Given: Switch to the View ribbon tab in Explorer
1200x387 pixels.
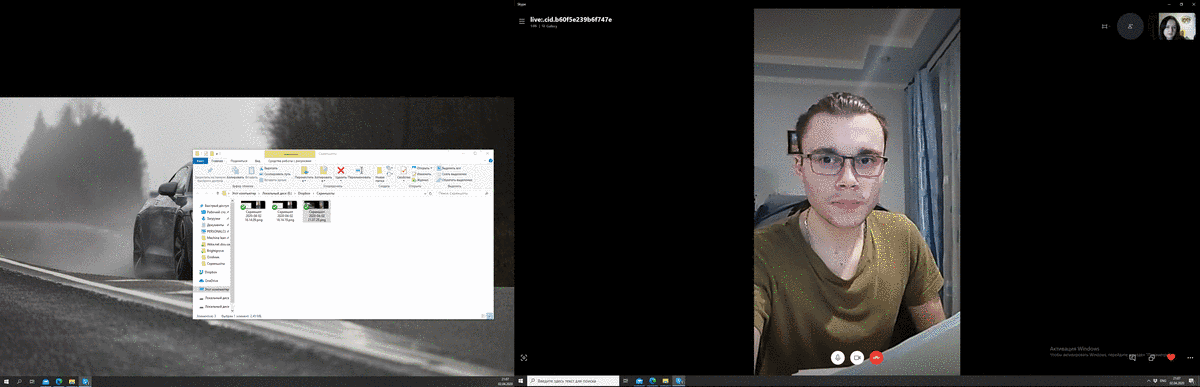Looking at the screenshot, I should [x=257, y=160].
